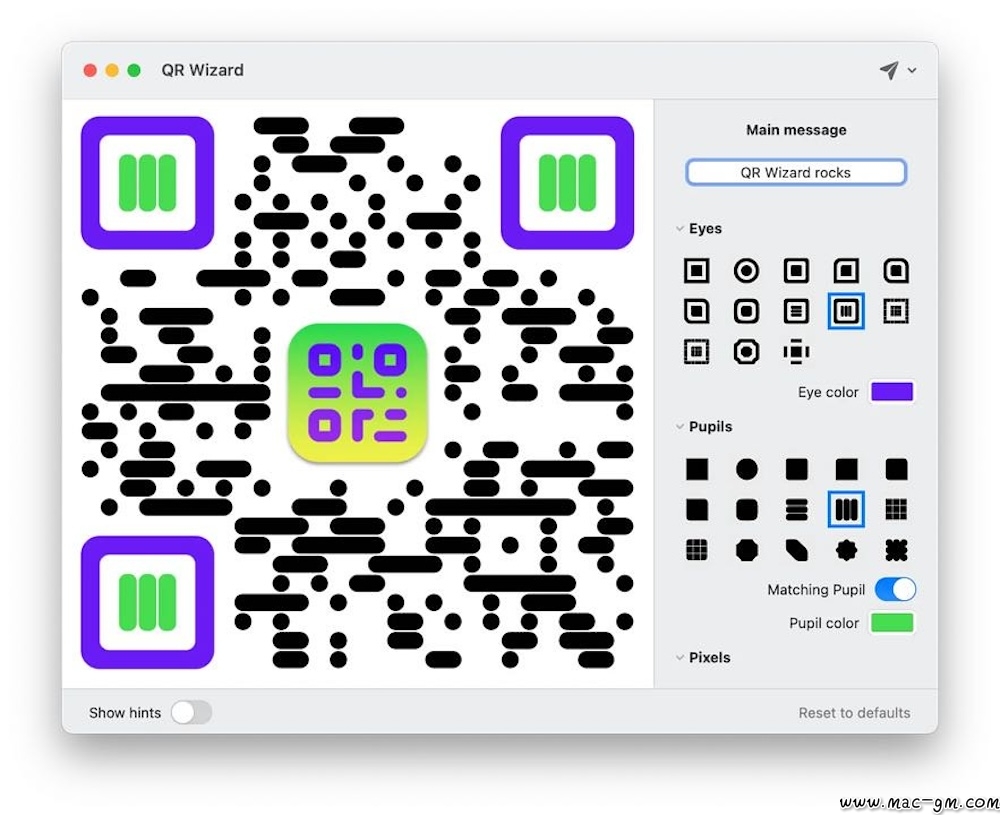
Task: Select the four-lobed clover pupil shape
Action: coord(896,550)
